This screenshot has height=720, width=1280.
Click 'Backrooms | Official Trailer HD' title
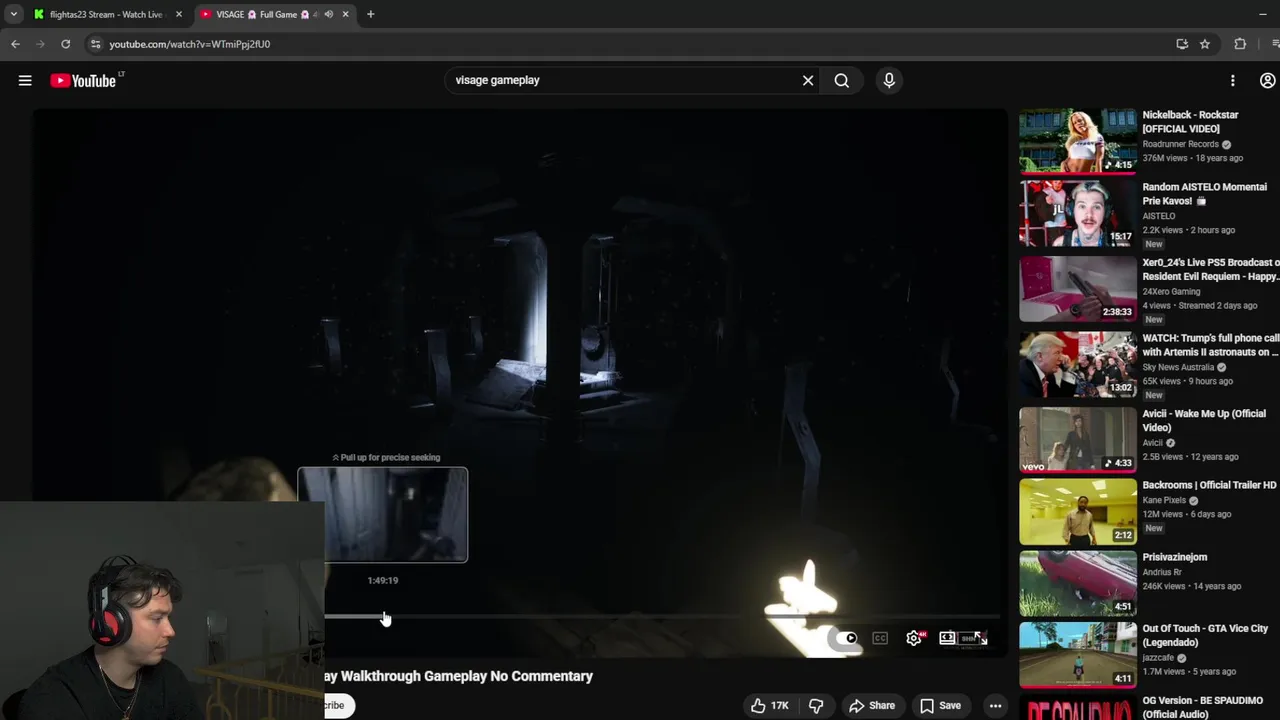[1209, 486]
